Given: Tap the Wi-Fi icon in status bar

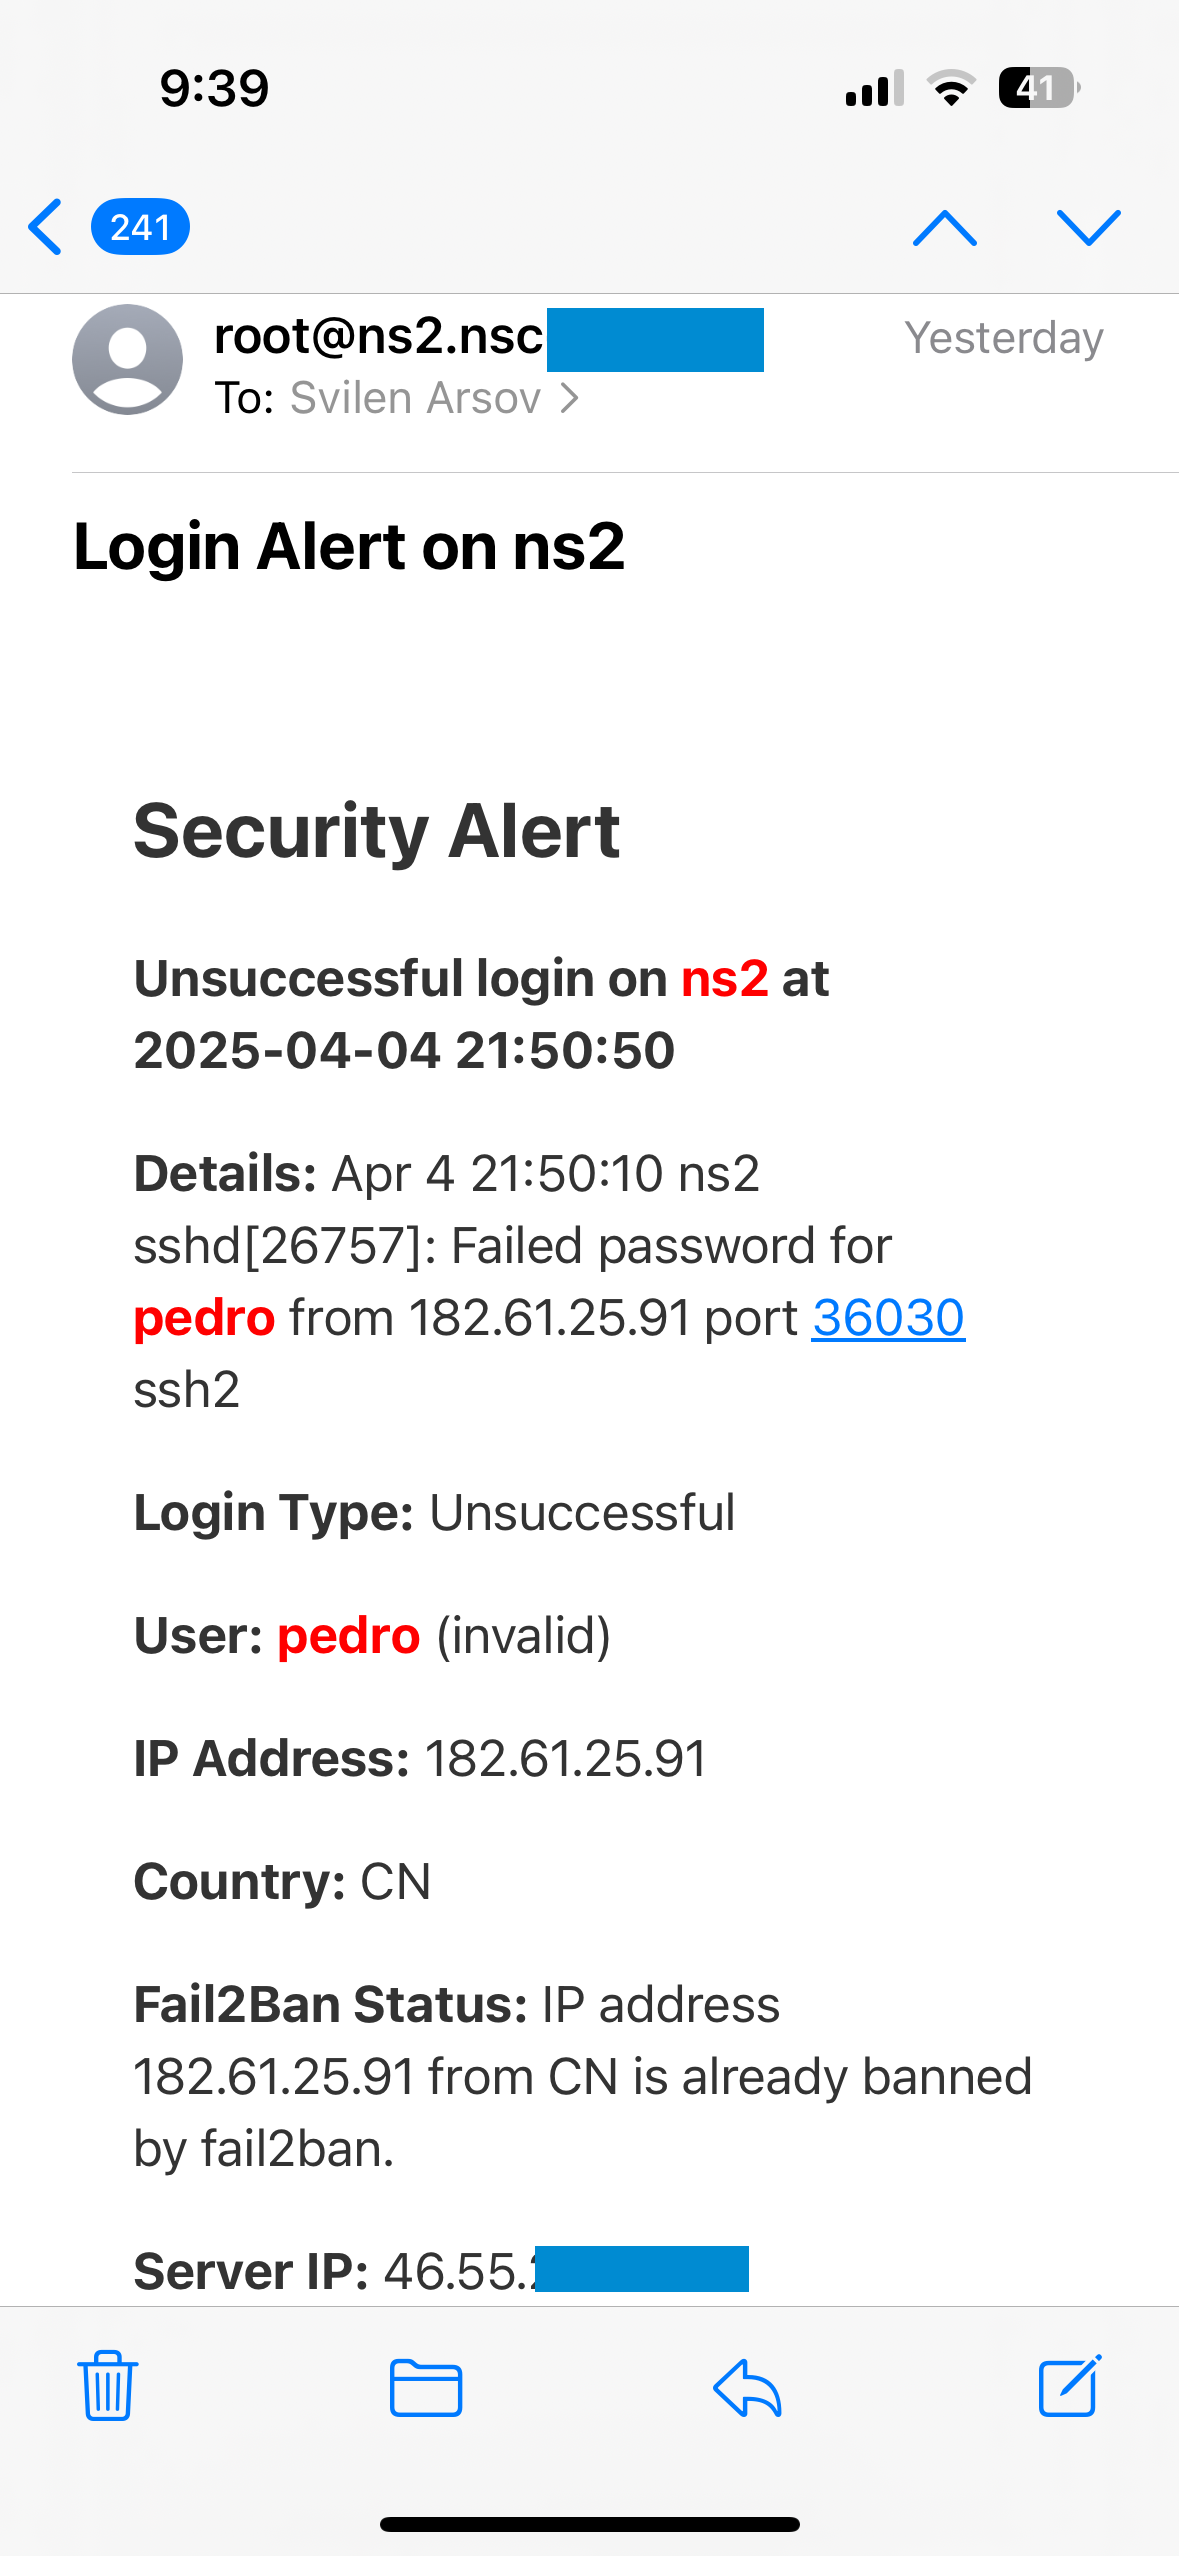Looking at the screenshot, I should point(951,88).
